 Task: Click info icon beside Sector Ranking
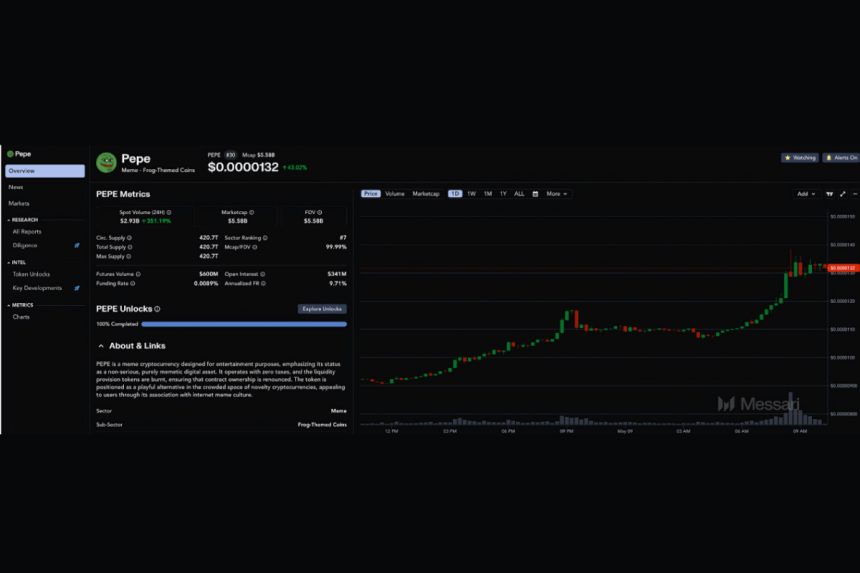(x=265, y=238)
